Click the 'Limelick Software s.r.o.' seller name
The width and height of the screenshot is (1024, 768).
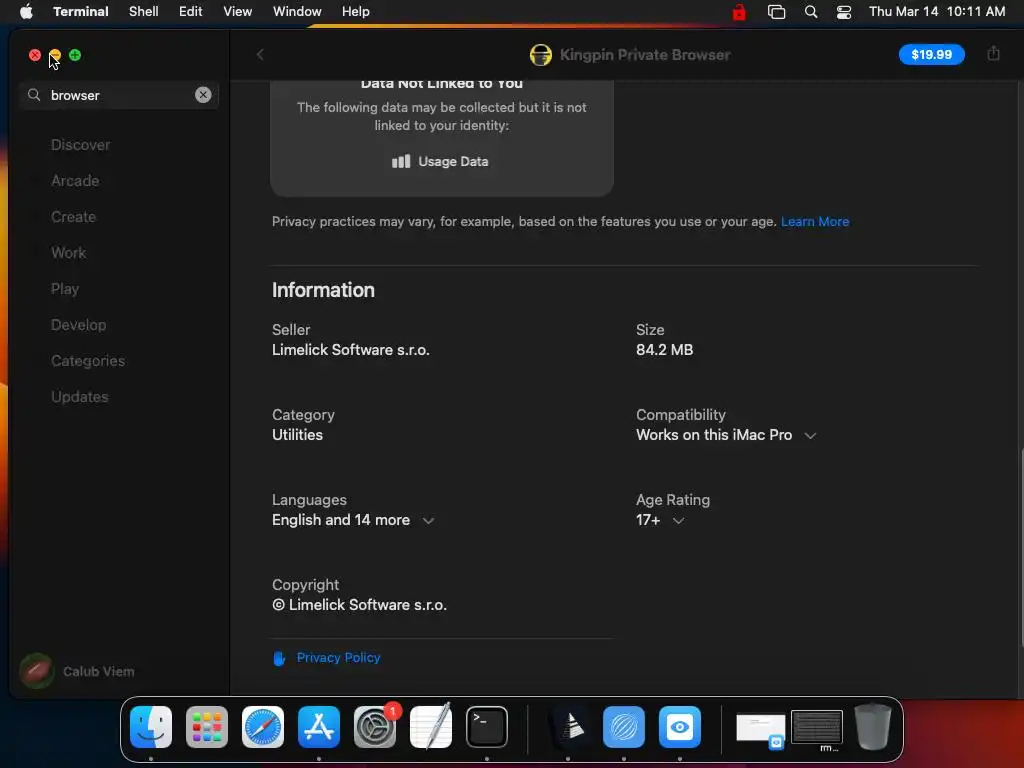[x=351, y=350]
